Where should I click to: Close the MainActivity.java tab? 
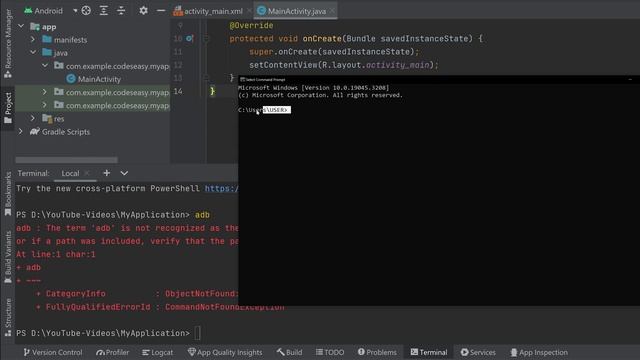tap(332, 11)
